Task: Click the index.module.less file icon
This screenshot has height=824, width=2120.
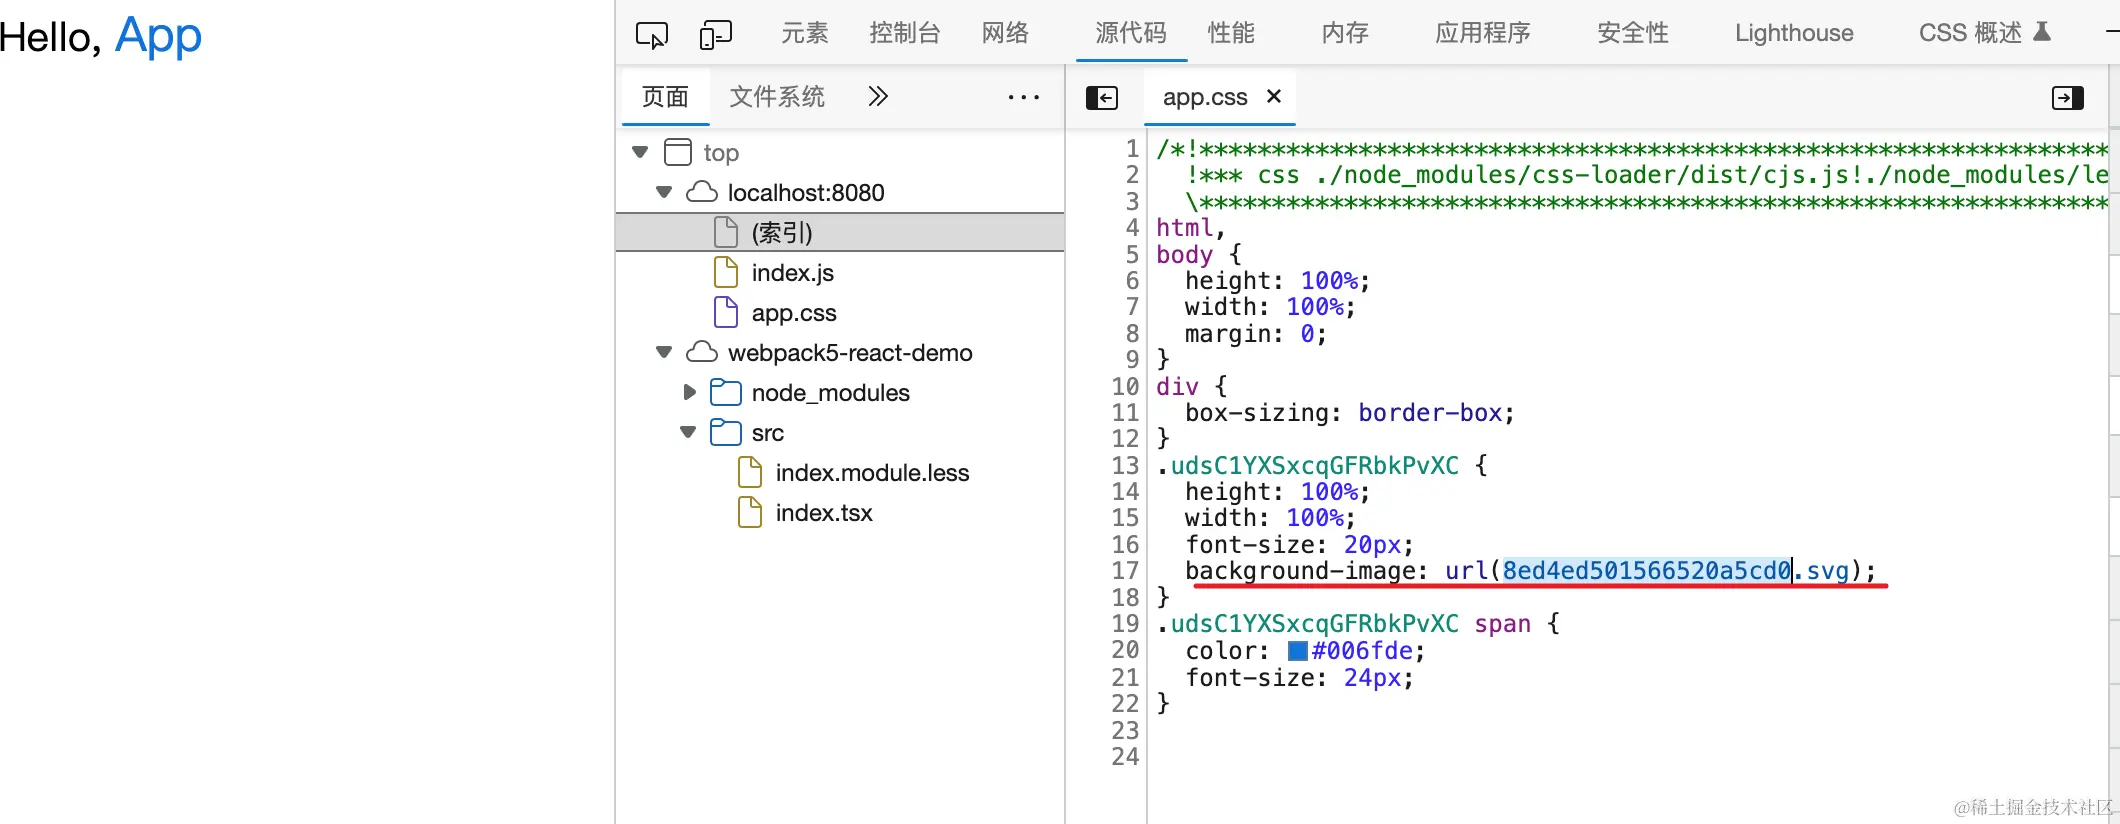Action: coord(750,472)
